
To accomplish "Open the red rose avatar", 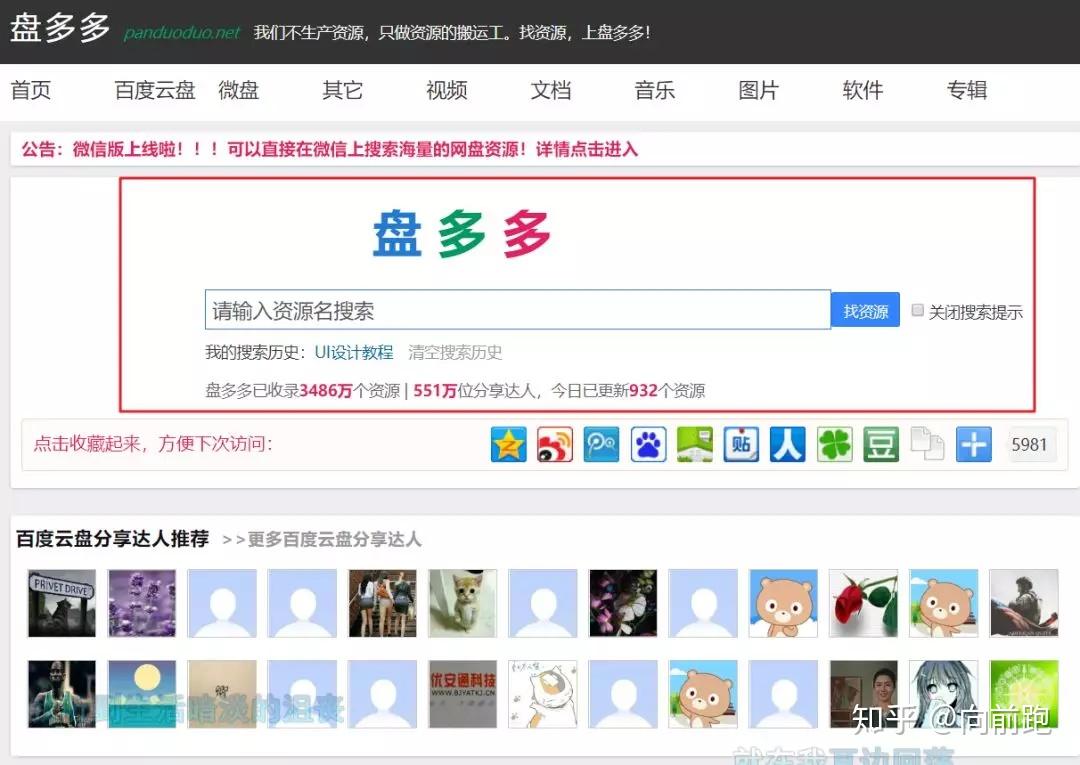I will click(864, 603).
